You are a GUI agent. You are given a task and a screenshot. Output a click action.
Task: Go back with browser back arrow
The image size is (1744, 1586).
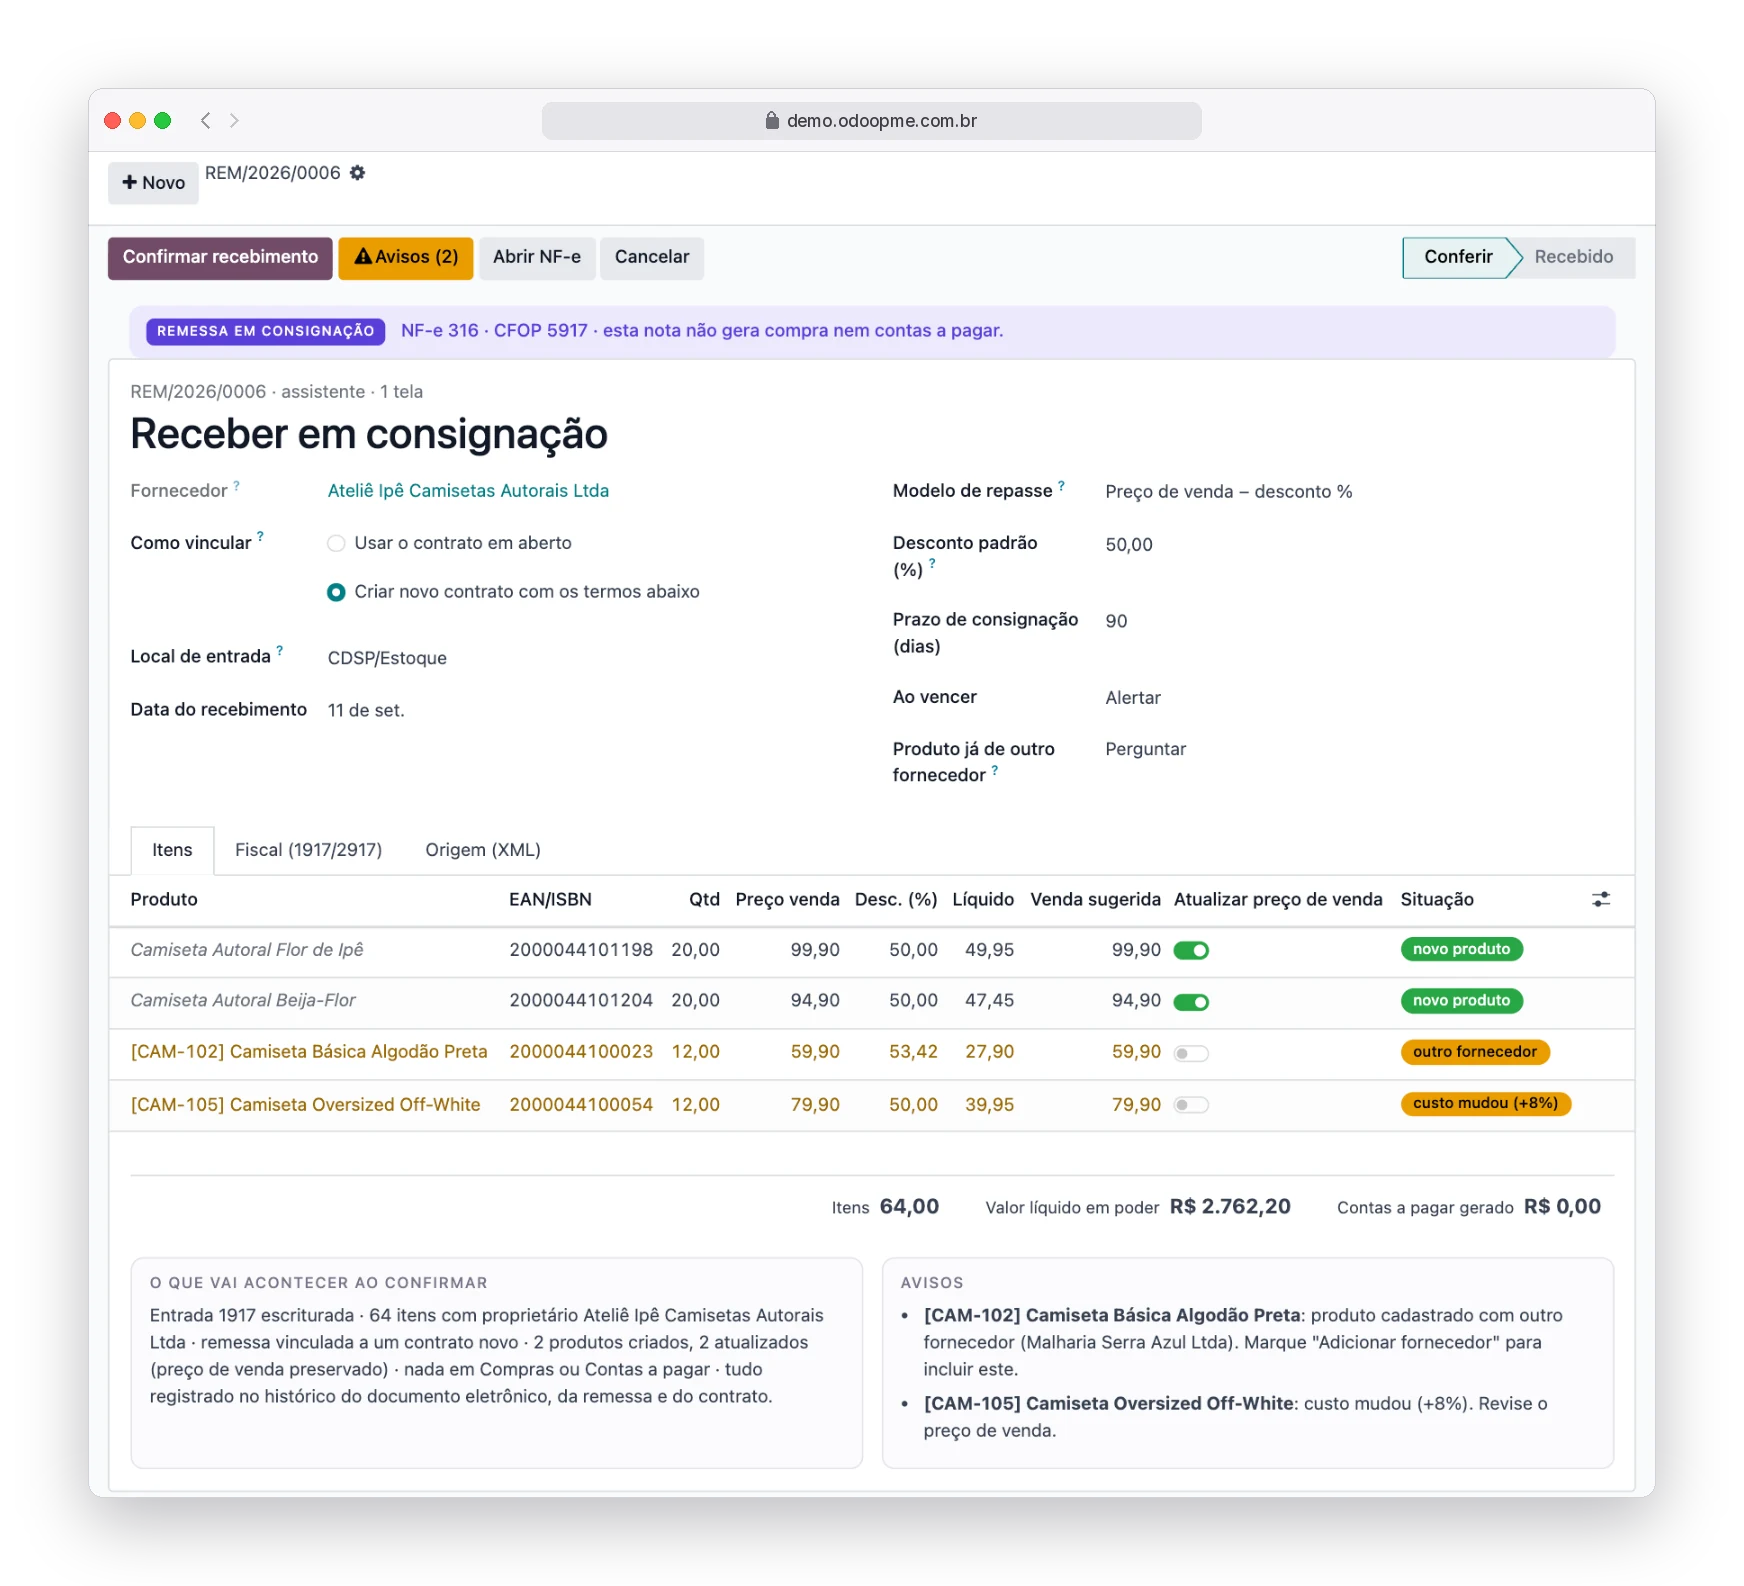click(205, 120)
